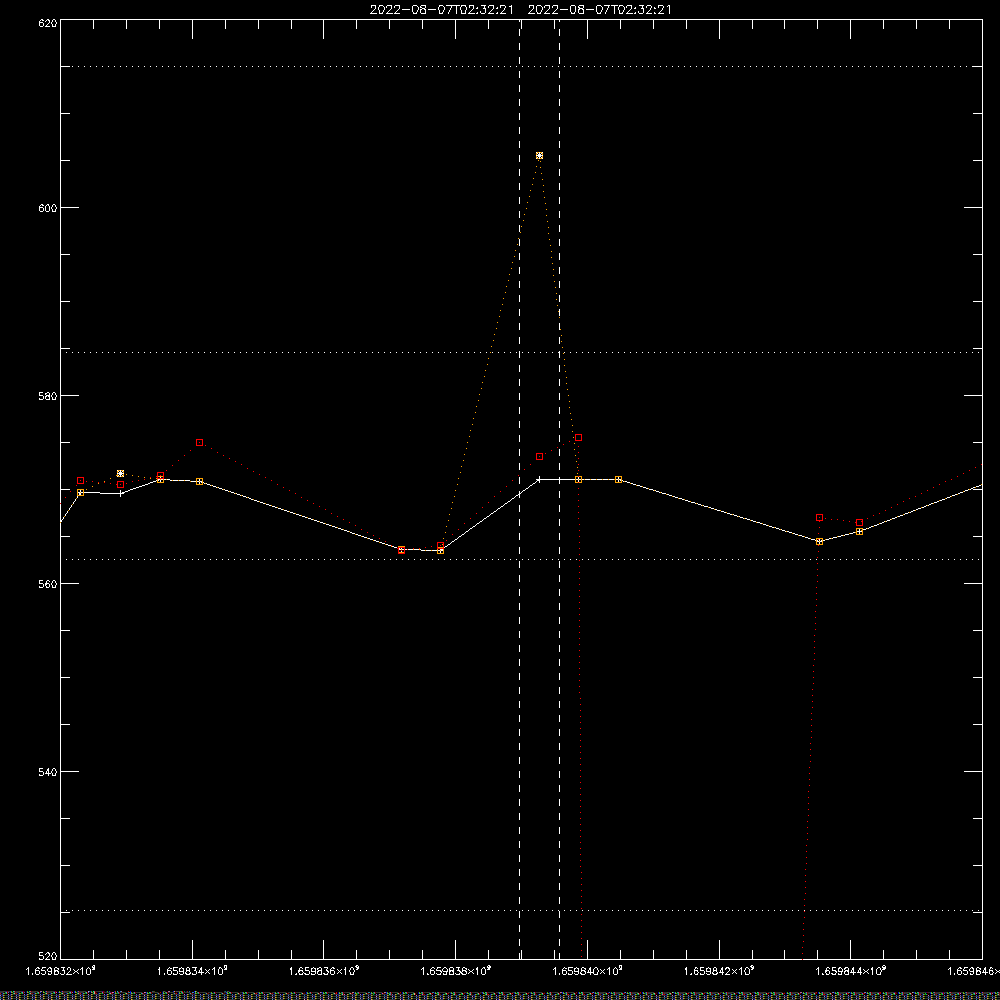
Task: Select the 560 y-axis label
Action: point(48,584)
